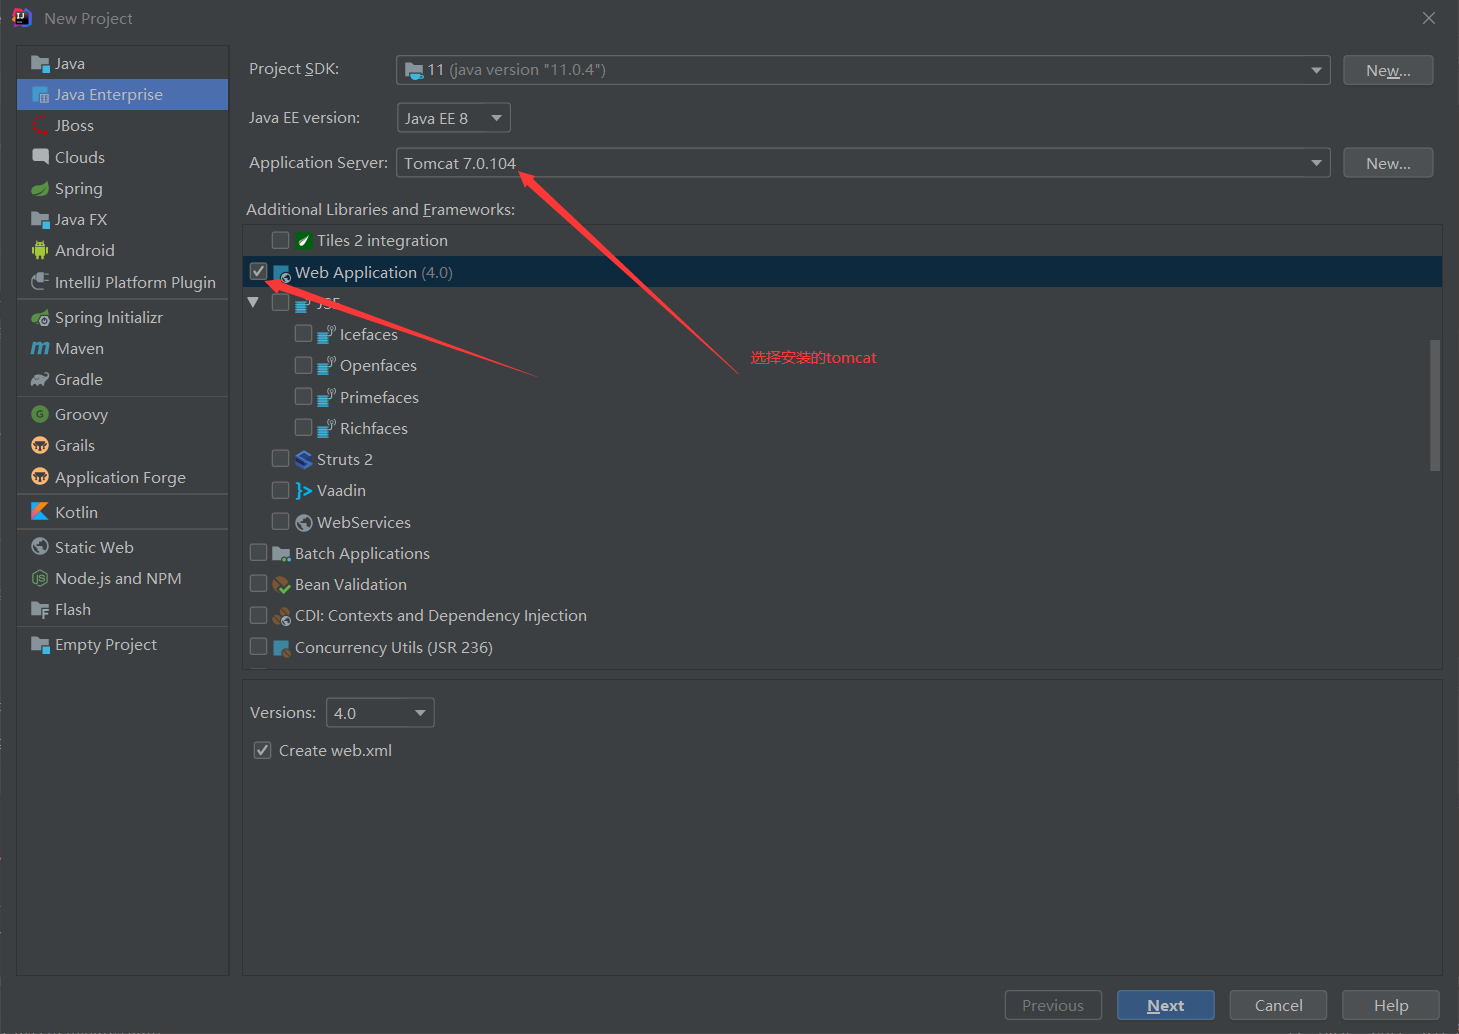This screenshot has width=1459, height=1034.
Task: Click the Tiles 2 integration icon
Action: coord(304,241)
